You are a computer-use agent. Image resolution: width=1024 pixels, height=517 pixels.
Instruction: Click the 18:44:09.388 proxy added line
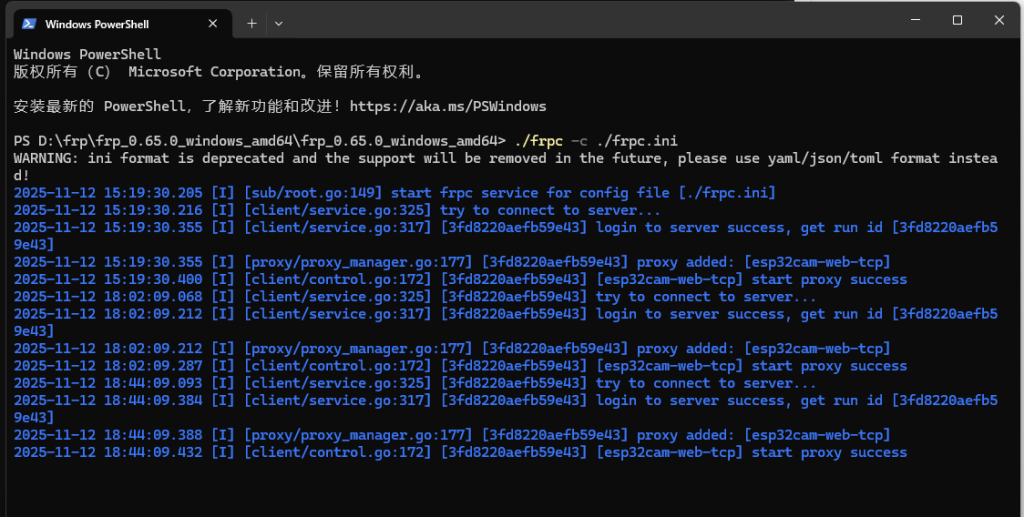pos(452,435)
